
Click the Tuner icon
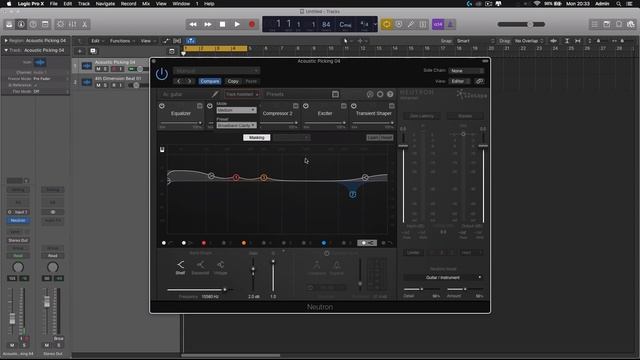pyautogui.click(x=411, y=24)
